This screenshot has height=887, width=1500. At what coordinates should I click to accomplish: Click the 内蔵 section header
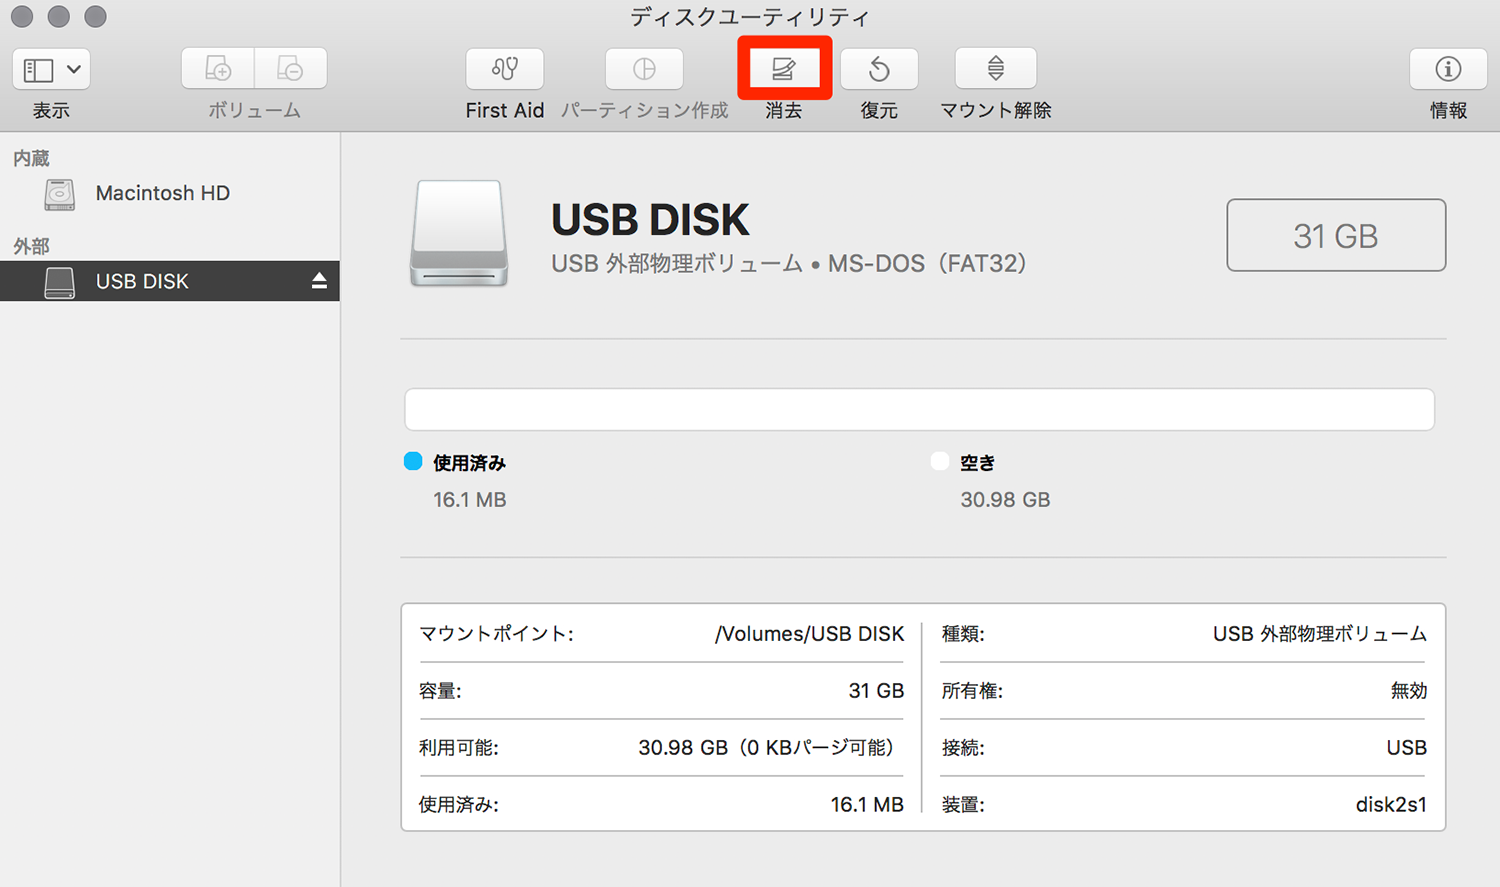click(x=31, y=158)
